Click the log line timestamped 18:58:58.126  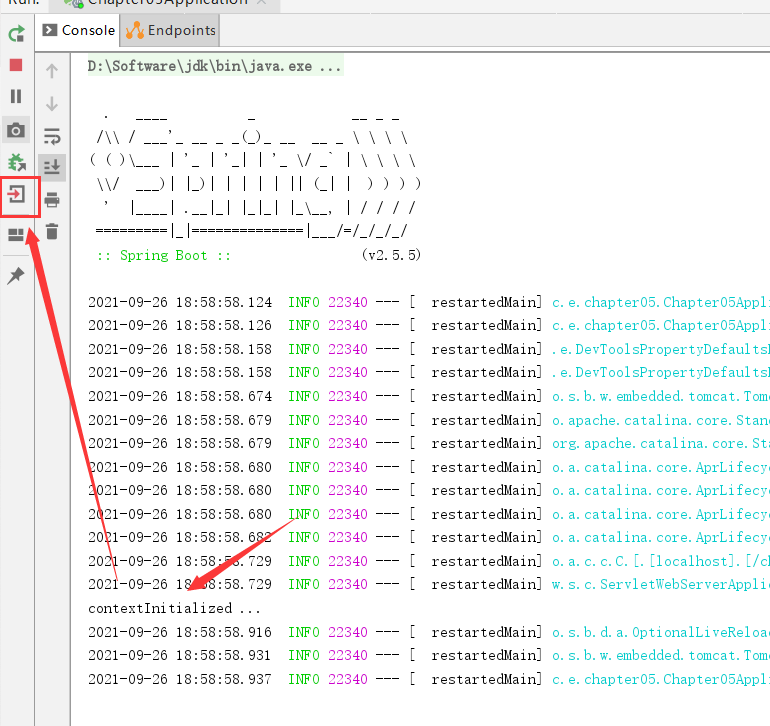pyautogui.click(x=429, y=325)
